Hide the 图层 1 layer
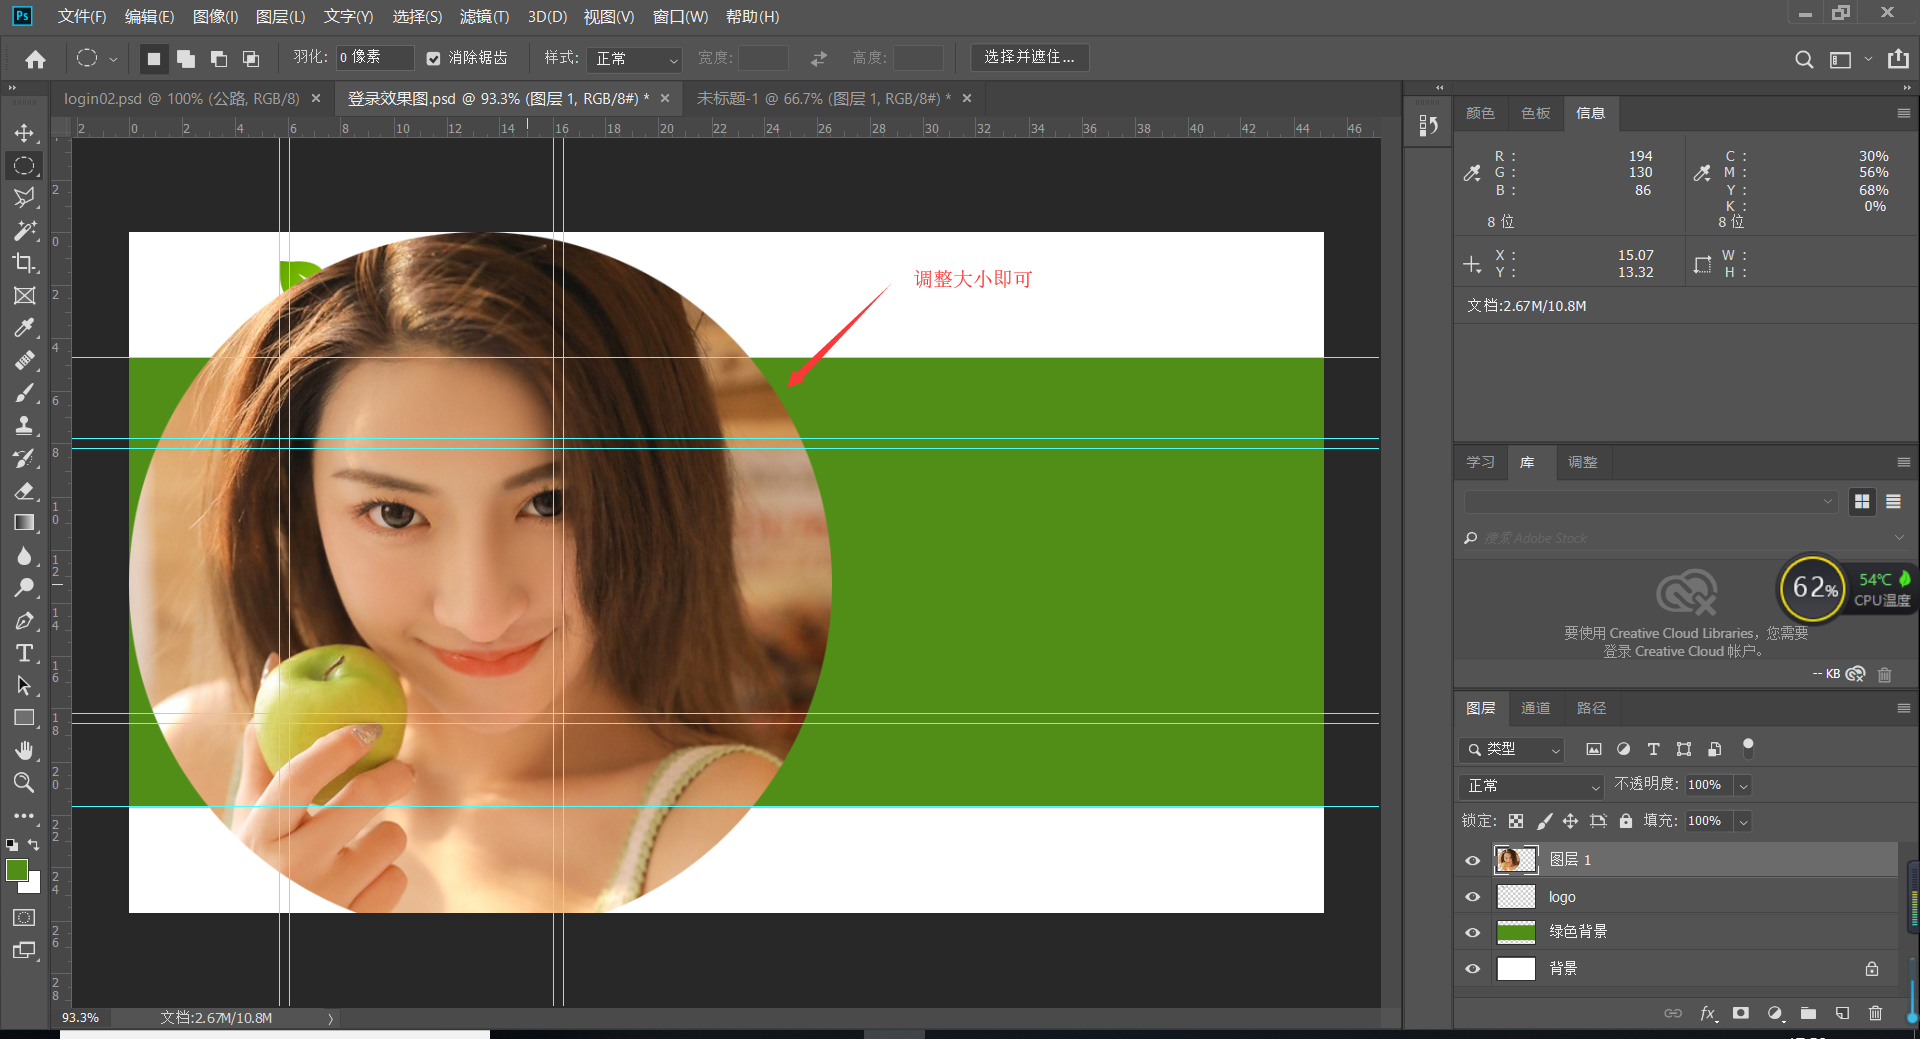Image resolution: width=1920 pixels, height=1039 pixels. point(1472,860)
